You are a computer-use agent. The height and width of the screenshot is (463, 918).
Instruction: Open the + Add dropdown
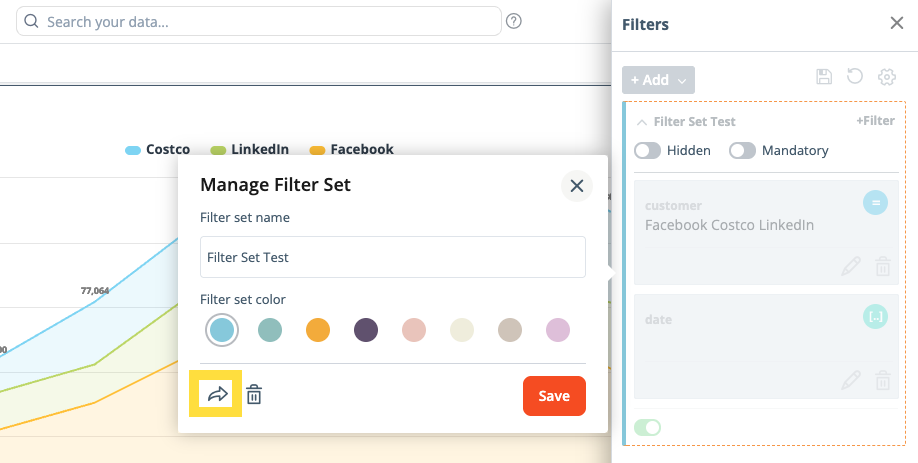point(658,80)
